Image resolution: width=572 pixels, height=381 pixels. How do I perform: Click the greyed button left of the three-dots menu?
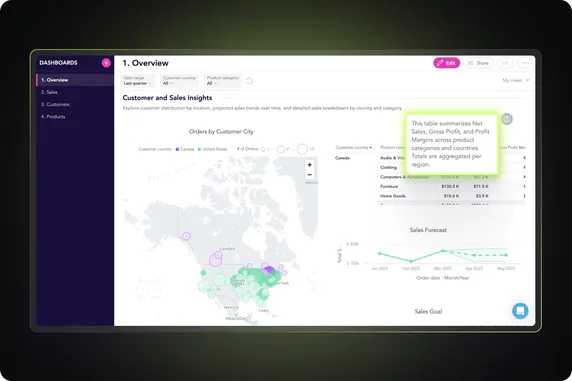pos(505,63)
